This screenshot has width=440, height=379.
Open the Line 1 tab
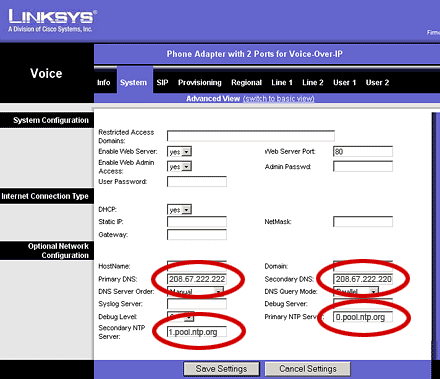click(x=282, y=82)
